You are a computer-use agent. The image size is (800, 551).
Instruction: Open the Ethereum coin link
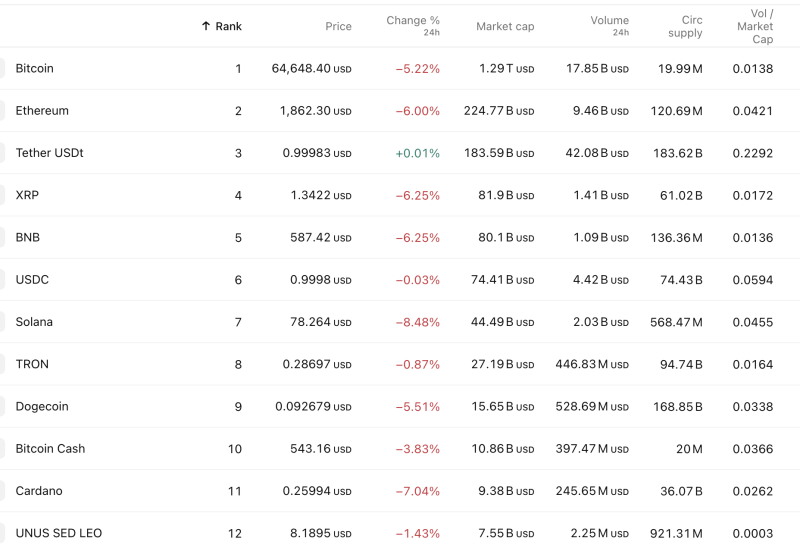click(x=42, y=111)
